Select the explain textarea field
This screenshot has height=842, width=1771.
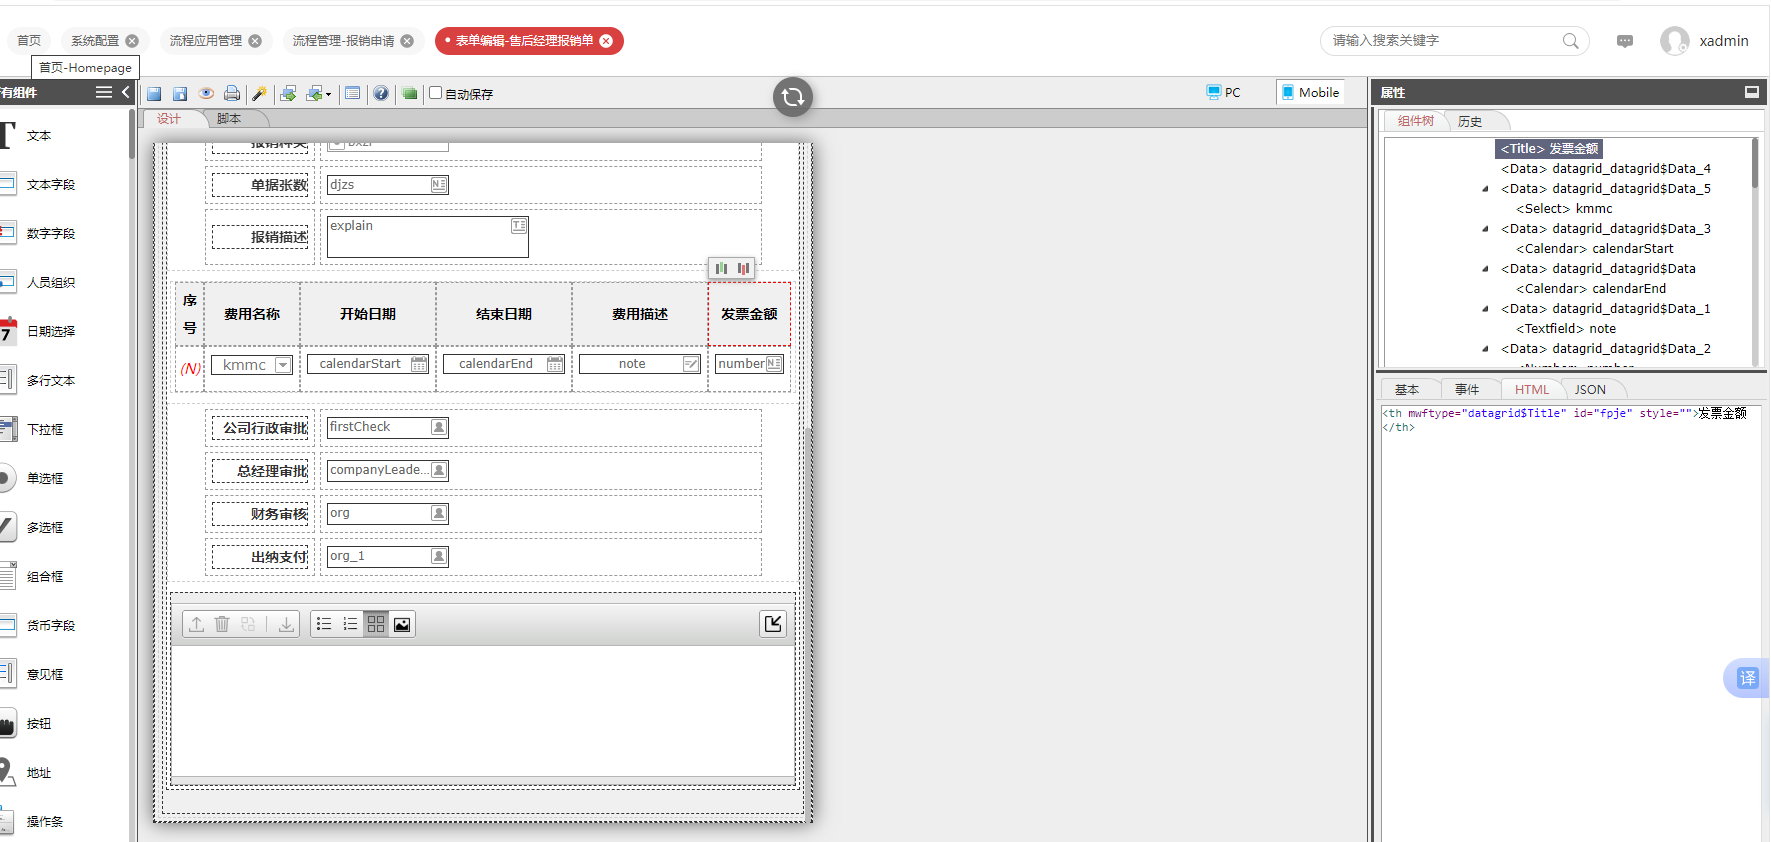pyautogui.click(x=428, y=237)
